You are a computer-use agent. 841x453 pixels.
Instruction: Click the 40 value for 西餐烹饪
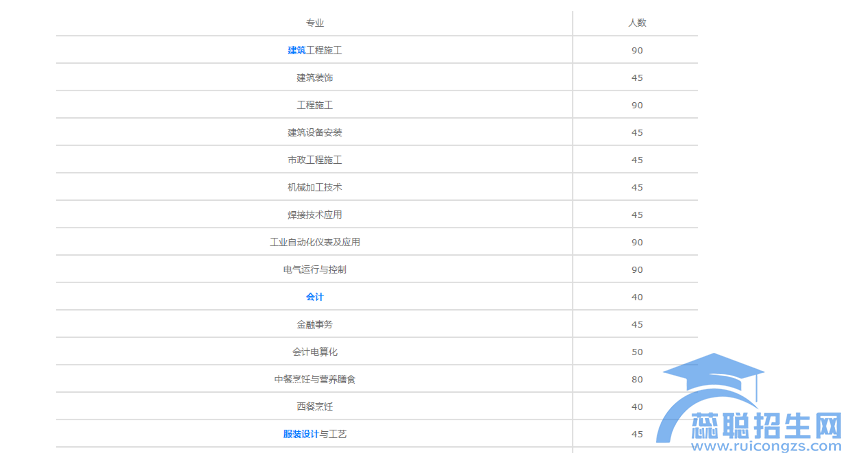(x=637, y=406)
